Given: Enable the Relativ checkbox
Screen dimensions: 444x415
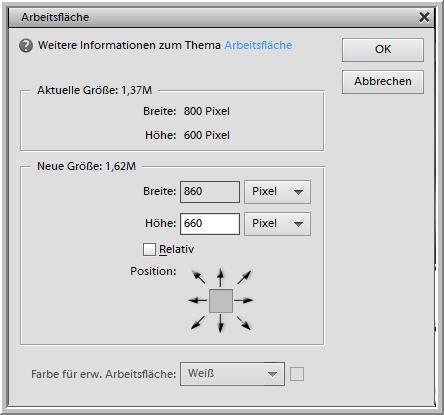Looking at the screenshot, I should 149,249.
